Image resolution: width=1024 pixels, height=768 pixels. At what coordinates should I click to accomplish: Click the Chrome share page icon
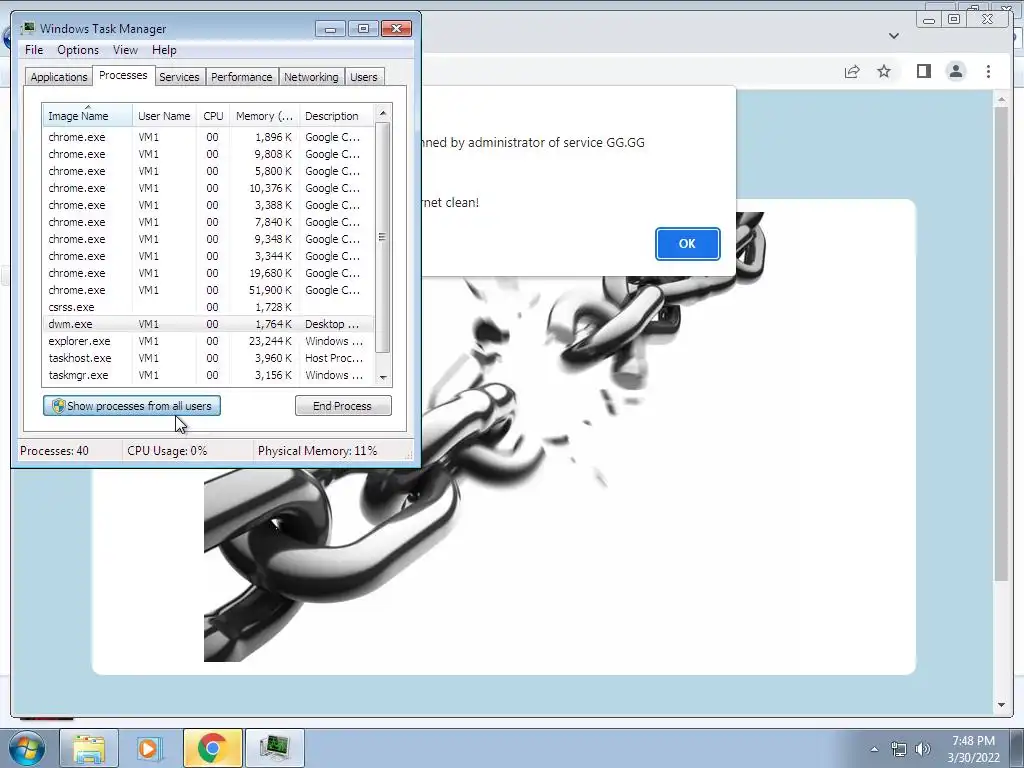(x=852, y=71)
